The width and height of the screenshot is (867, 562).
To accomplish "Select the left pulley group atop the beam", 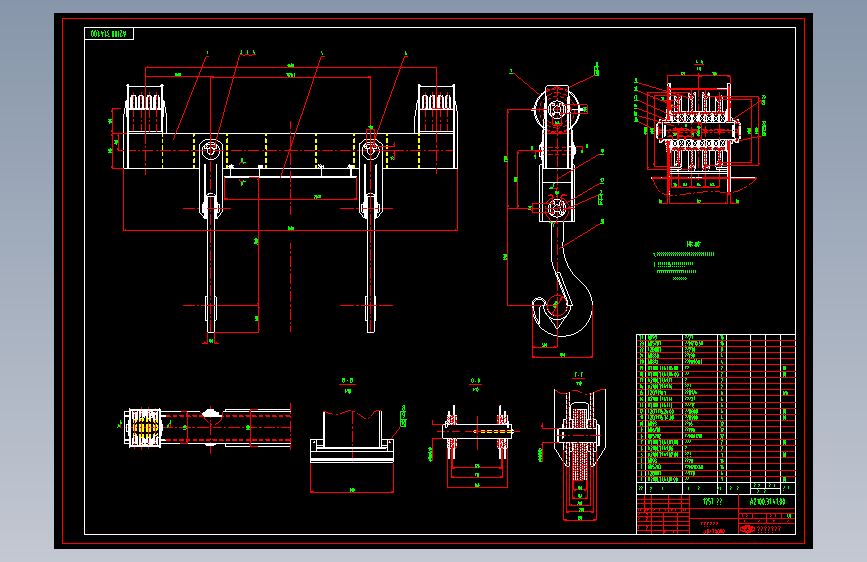I will pyautogui.click(x=145, y=108).
